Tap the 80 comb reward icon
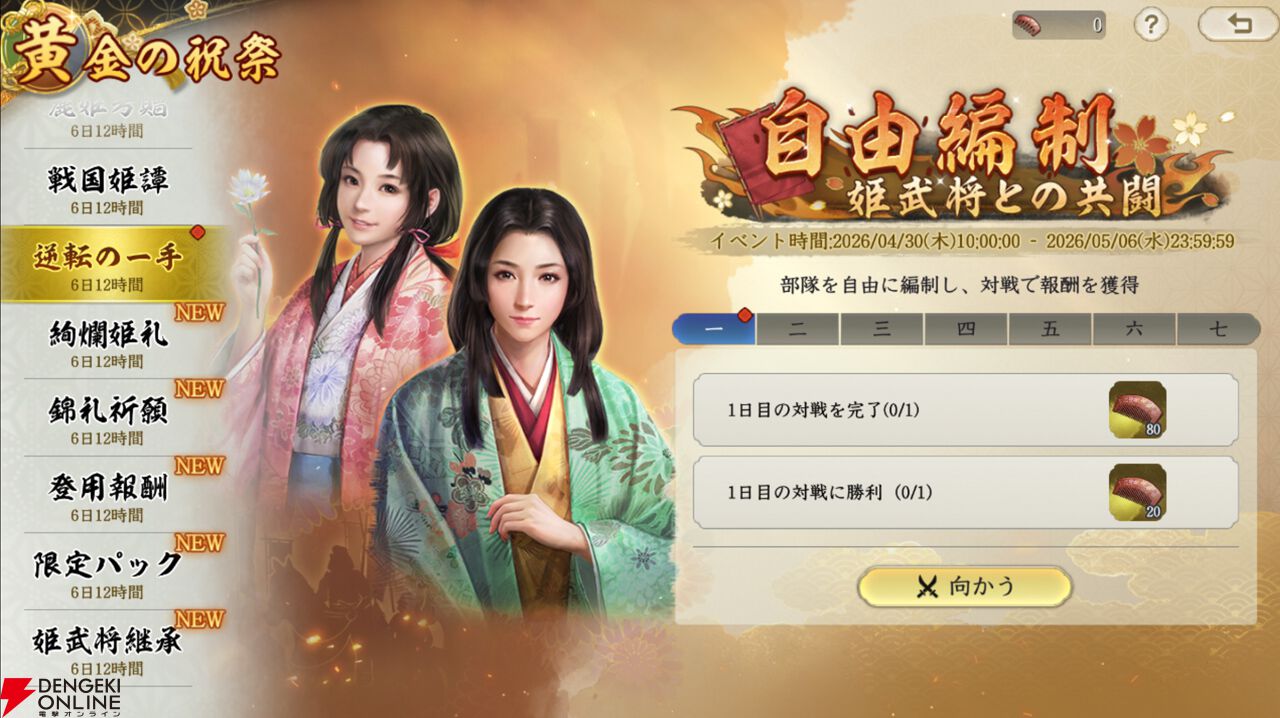This screenshot has height=718, width=1280. (x=1138, y=410)
